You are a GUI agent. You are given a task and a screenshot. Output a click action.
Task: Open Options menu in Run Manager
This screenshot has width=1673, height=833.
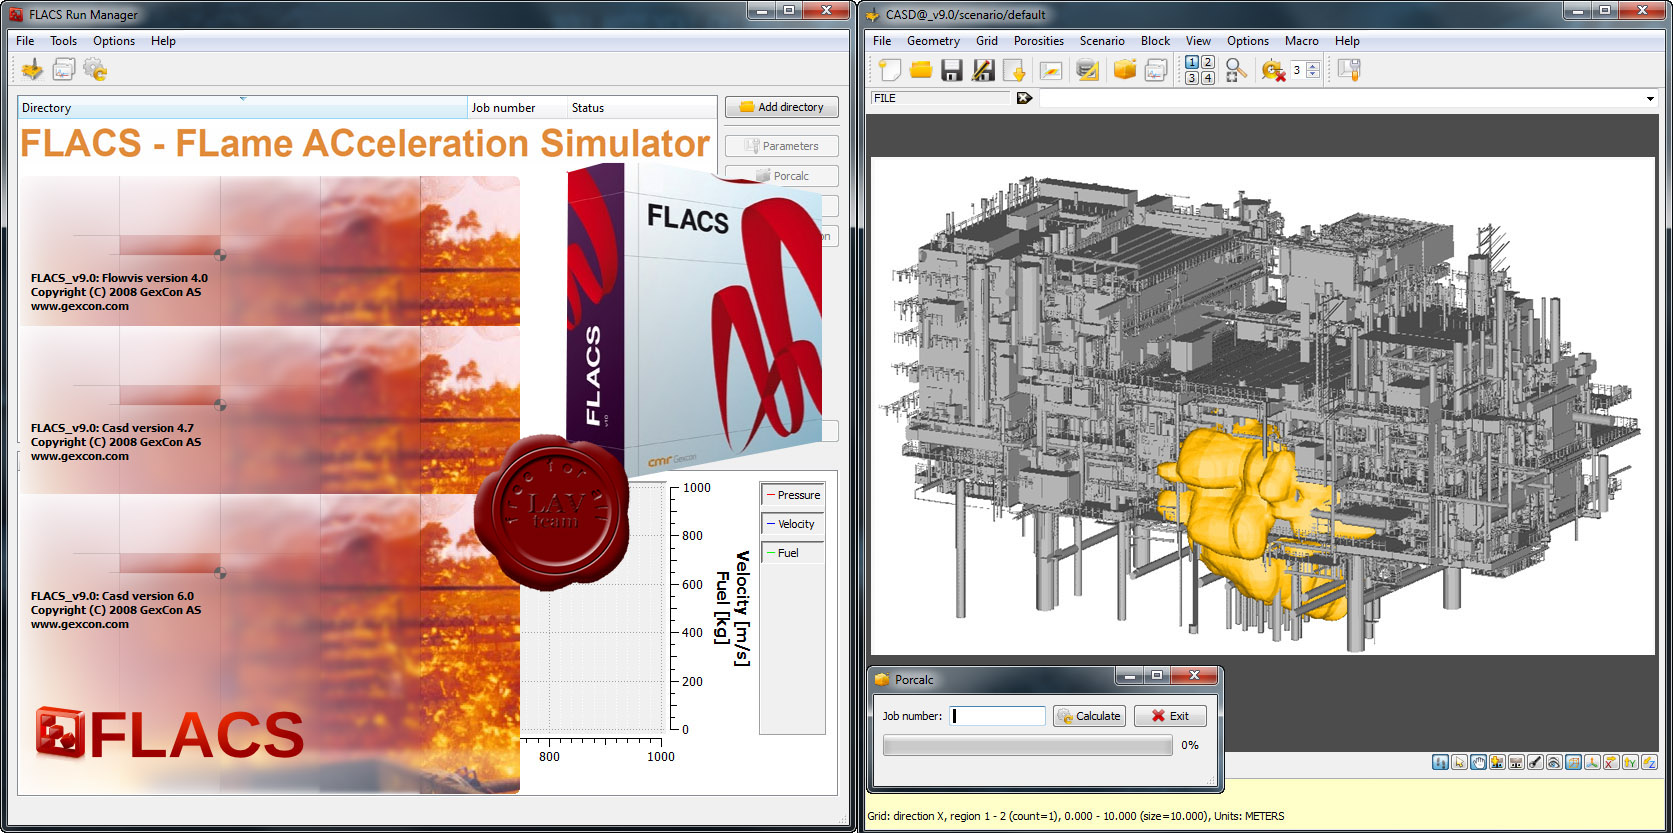[114, 41]
